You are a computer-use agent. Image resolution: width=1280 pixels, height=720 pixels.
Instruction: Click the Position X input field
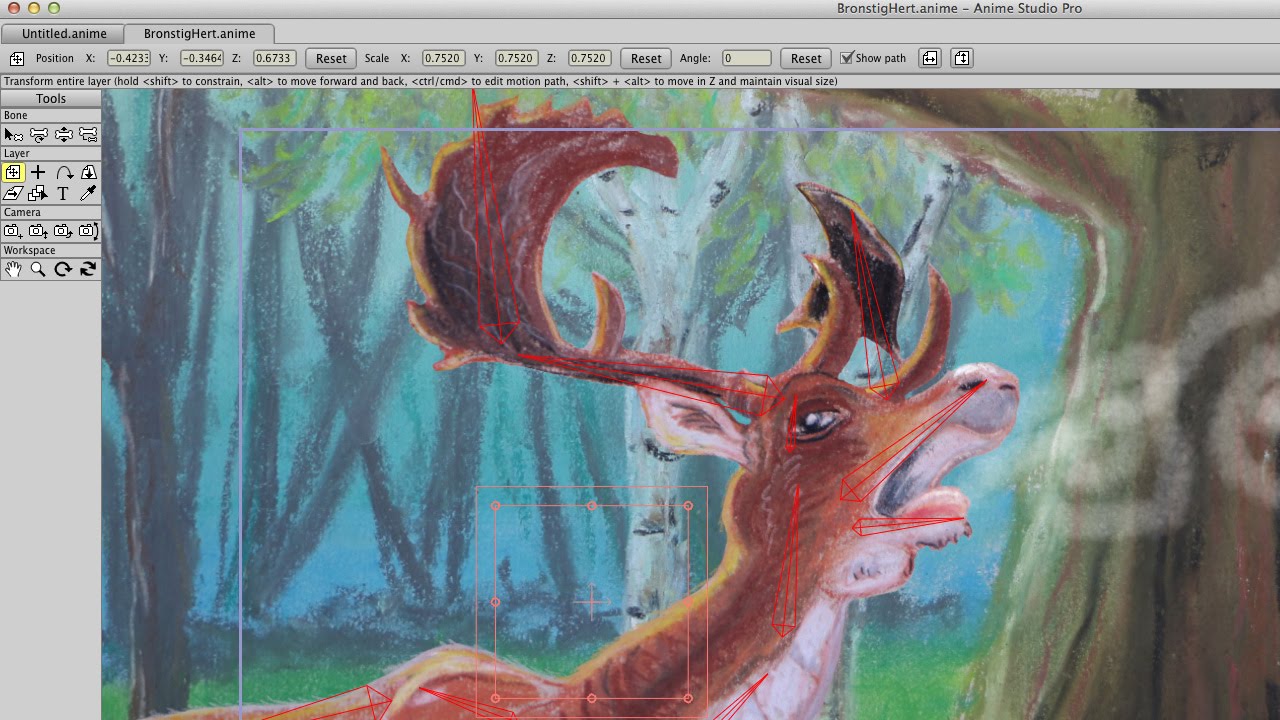coord(128,58)
